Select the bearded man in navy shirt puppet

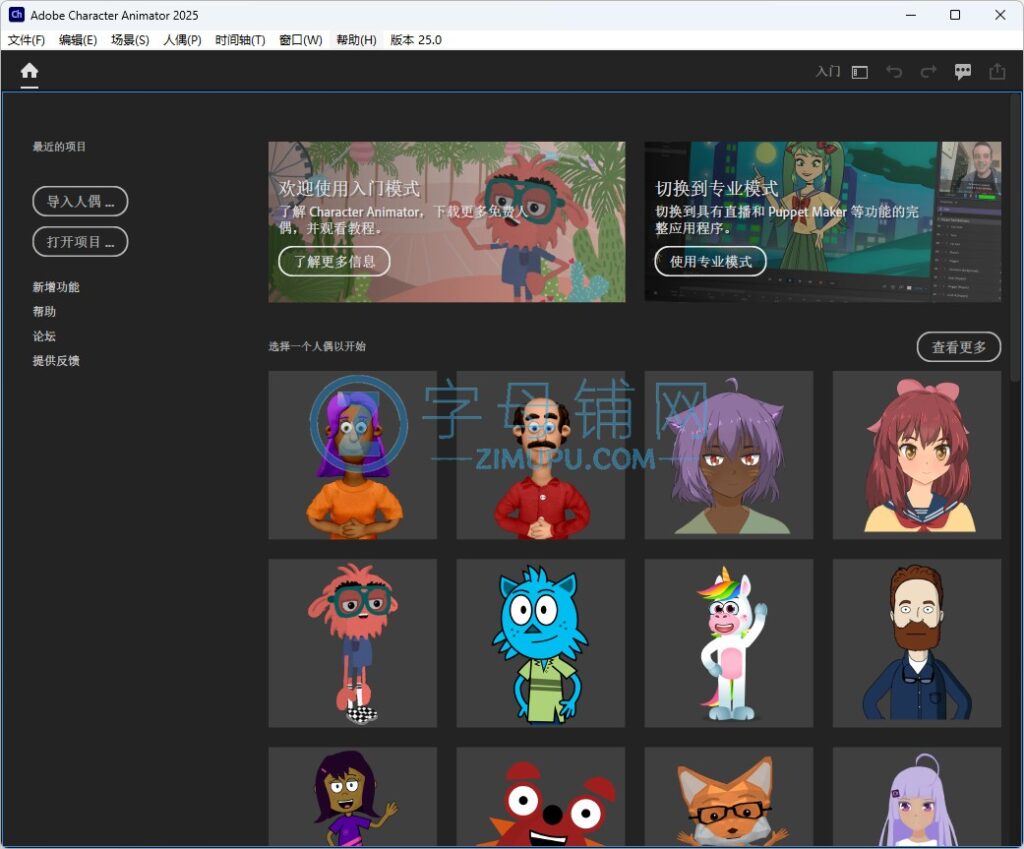[x=917, y=643]
